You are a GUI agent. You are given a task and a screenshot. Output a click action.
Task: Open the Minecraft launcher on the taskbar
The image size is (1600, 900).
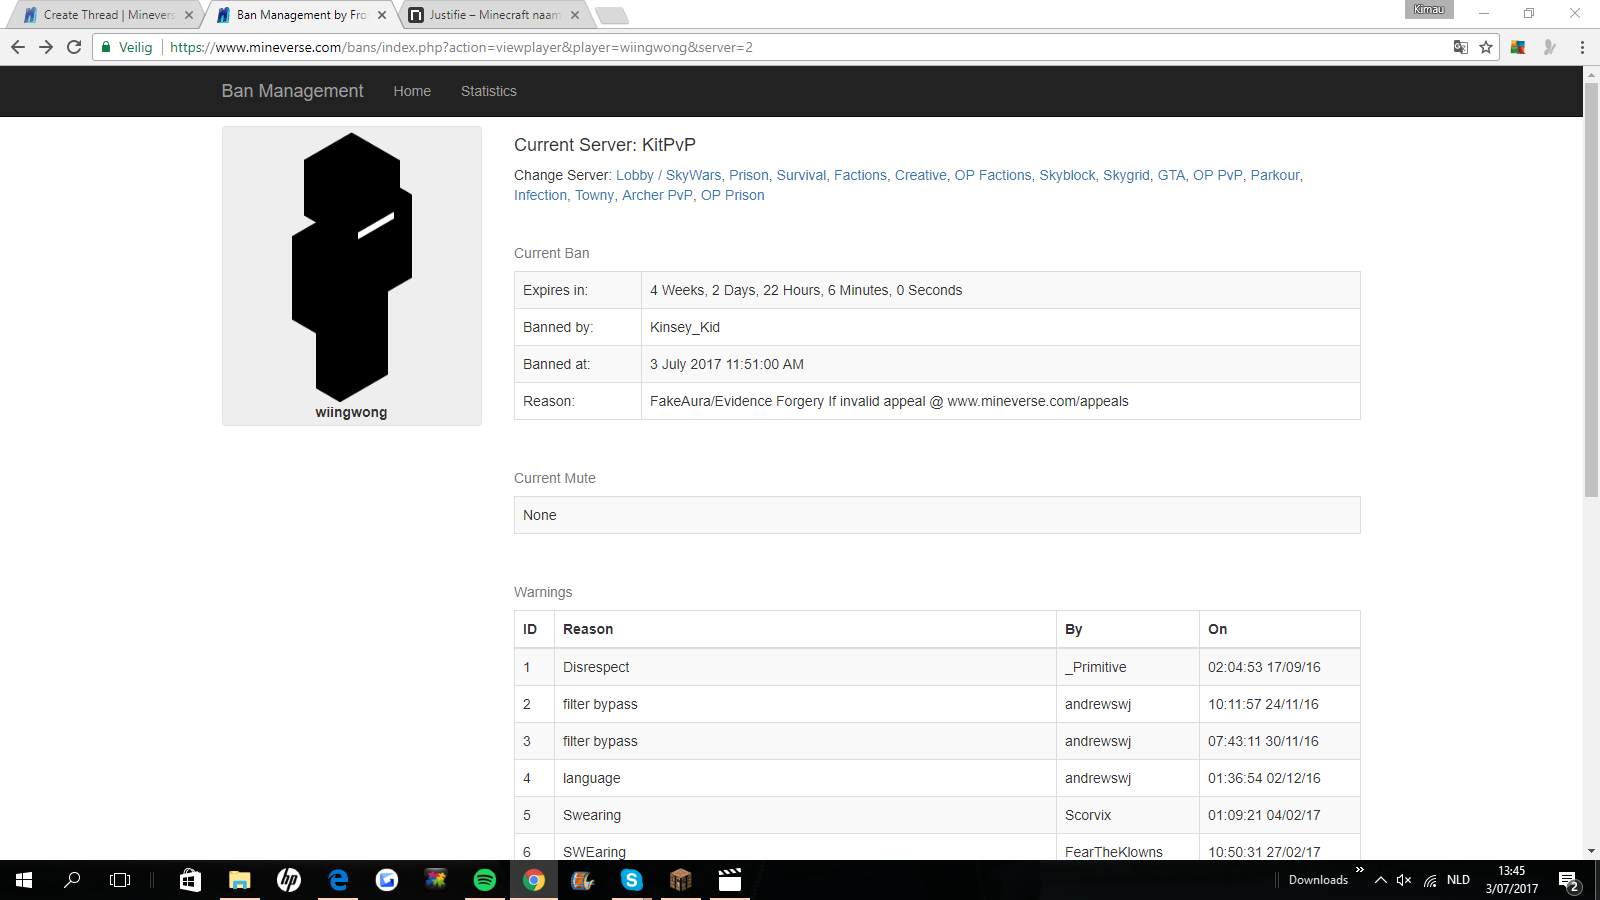coord(681,880)
